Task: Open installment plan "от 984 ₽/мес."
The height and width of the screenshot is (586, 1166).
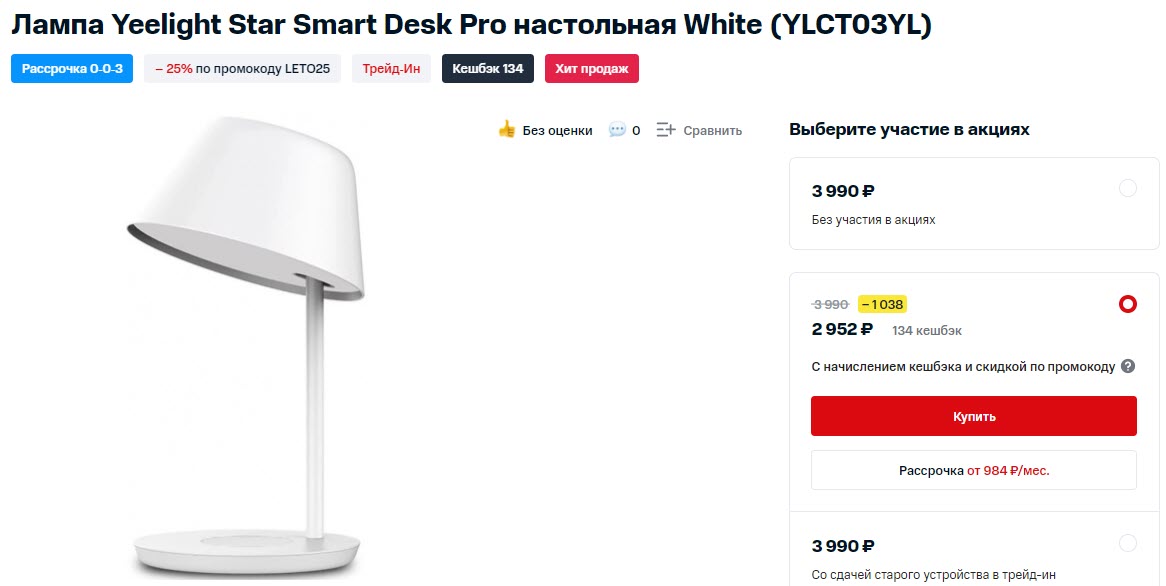Action: (x=973, y=470)
